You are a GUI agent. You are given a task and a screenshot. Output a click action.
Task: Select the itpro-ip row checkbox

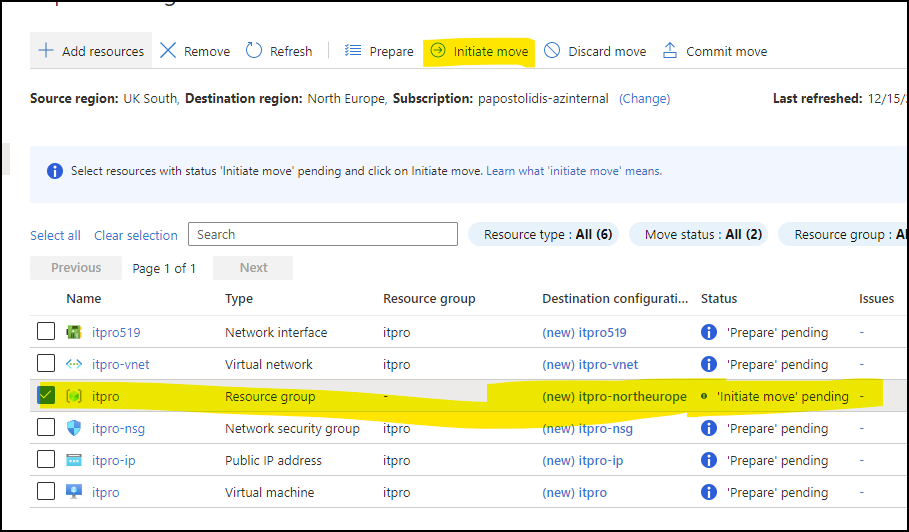pos(46,460)
